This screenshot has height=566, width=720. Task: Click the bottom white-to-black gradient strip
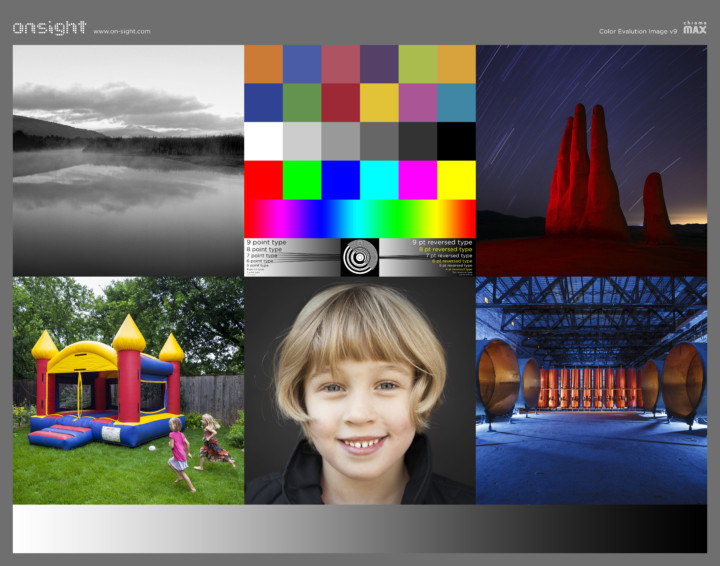(x=360, y=529)
